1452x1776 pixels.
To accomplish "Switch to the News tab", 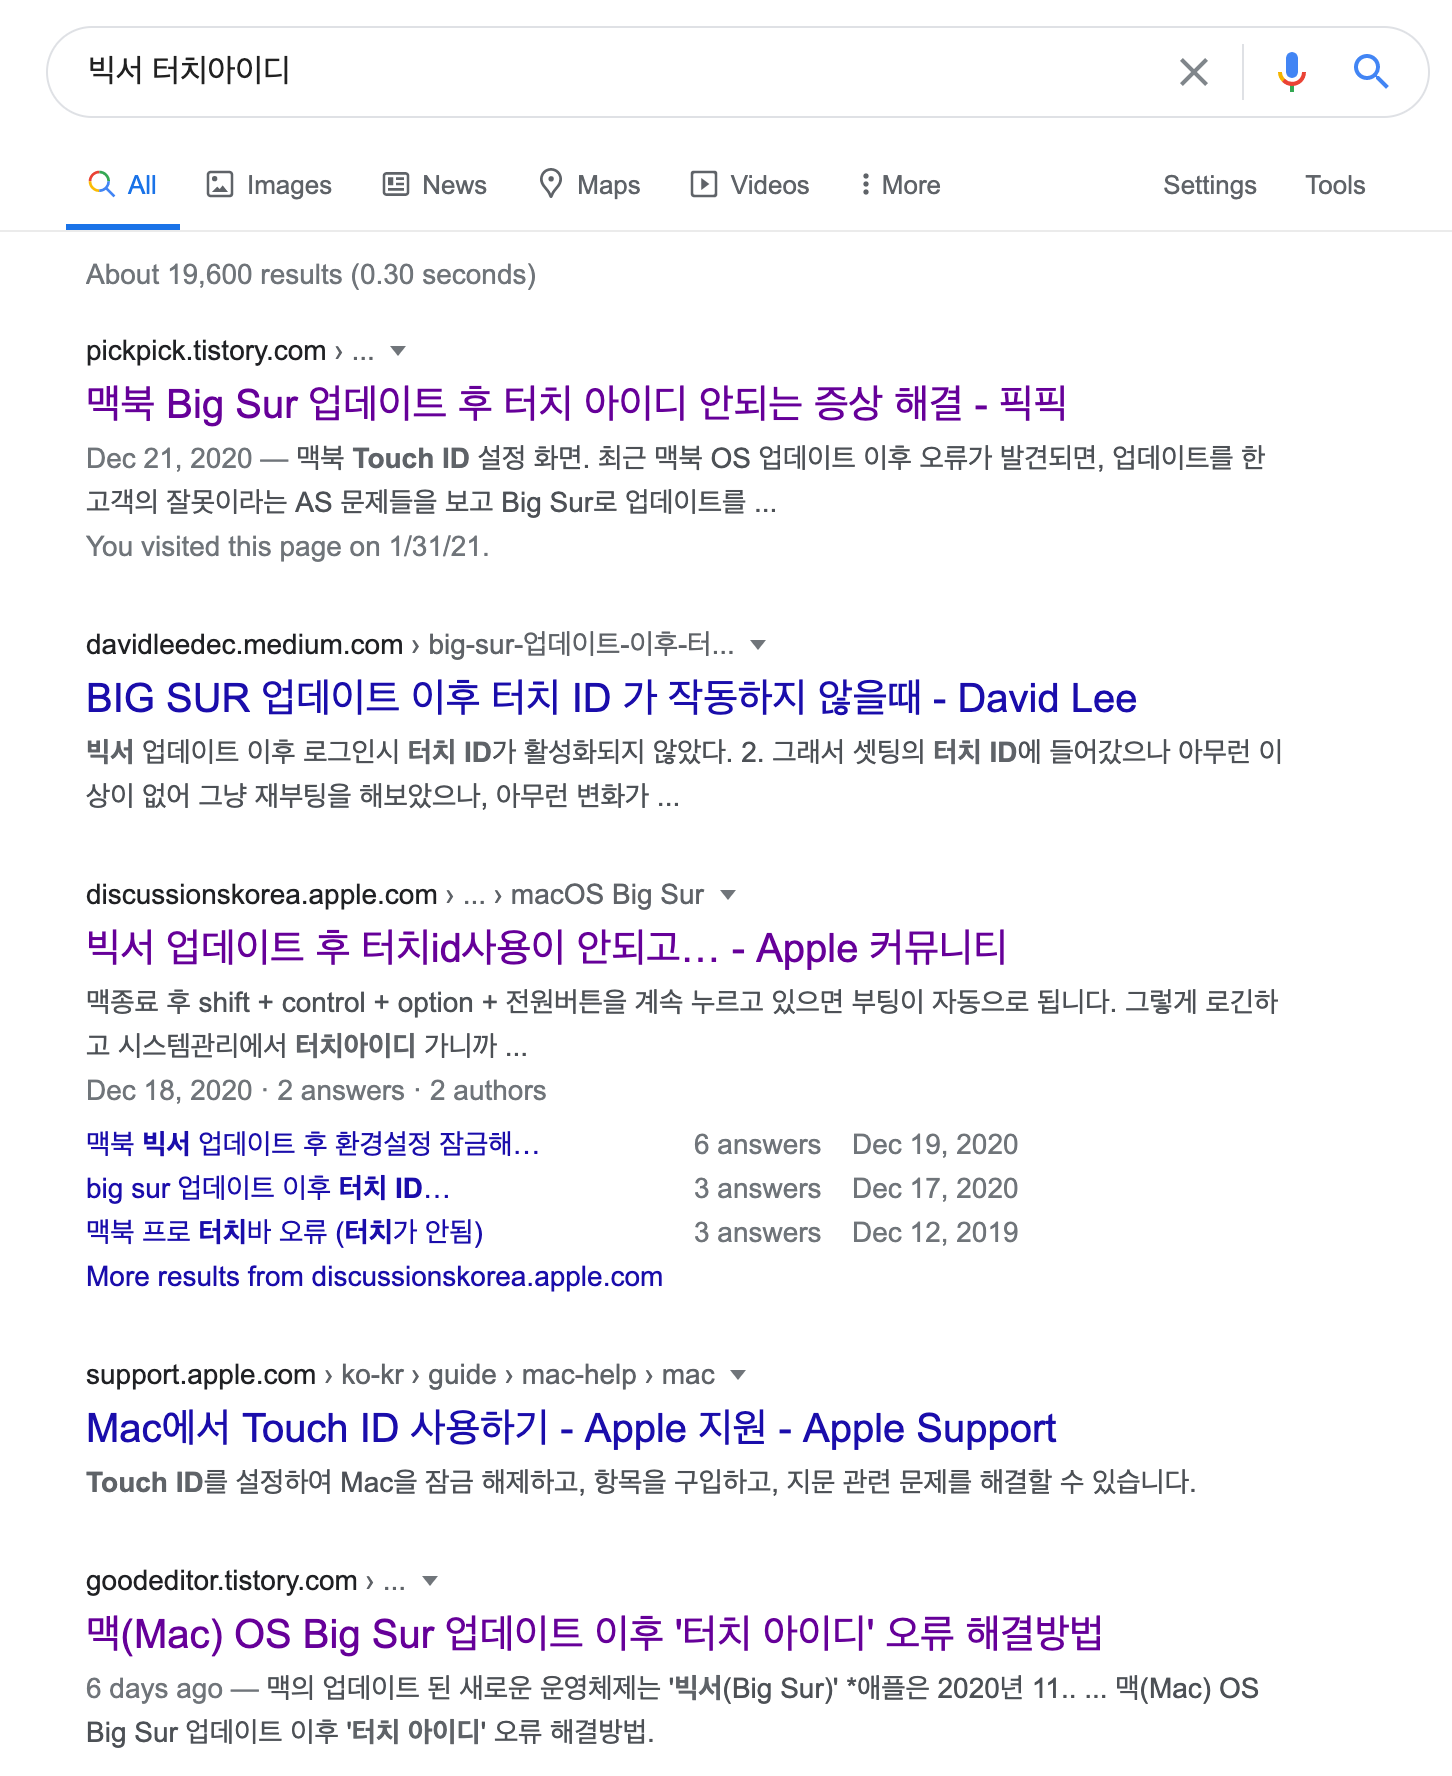I will click(435, 186).
